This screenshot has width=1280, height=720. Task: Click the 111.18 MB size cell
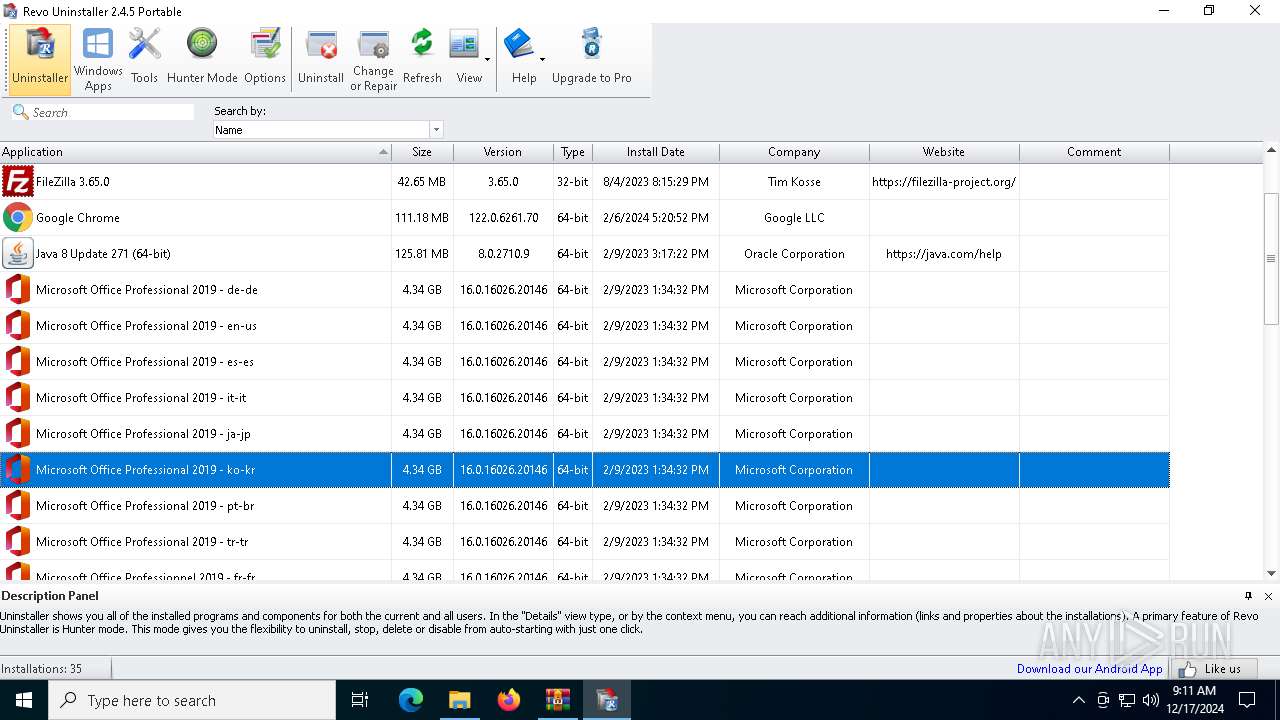pyautogui.click(x=422, y=218)
